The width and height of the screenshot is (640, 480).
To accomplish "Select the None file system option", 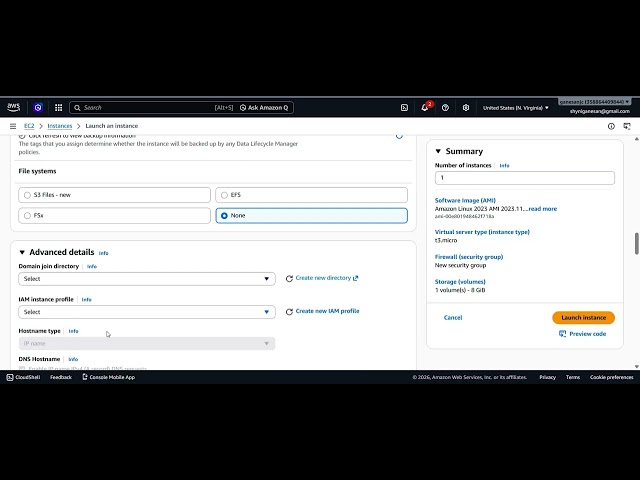I will (x=311, y=216).
